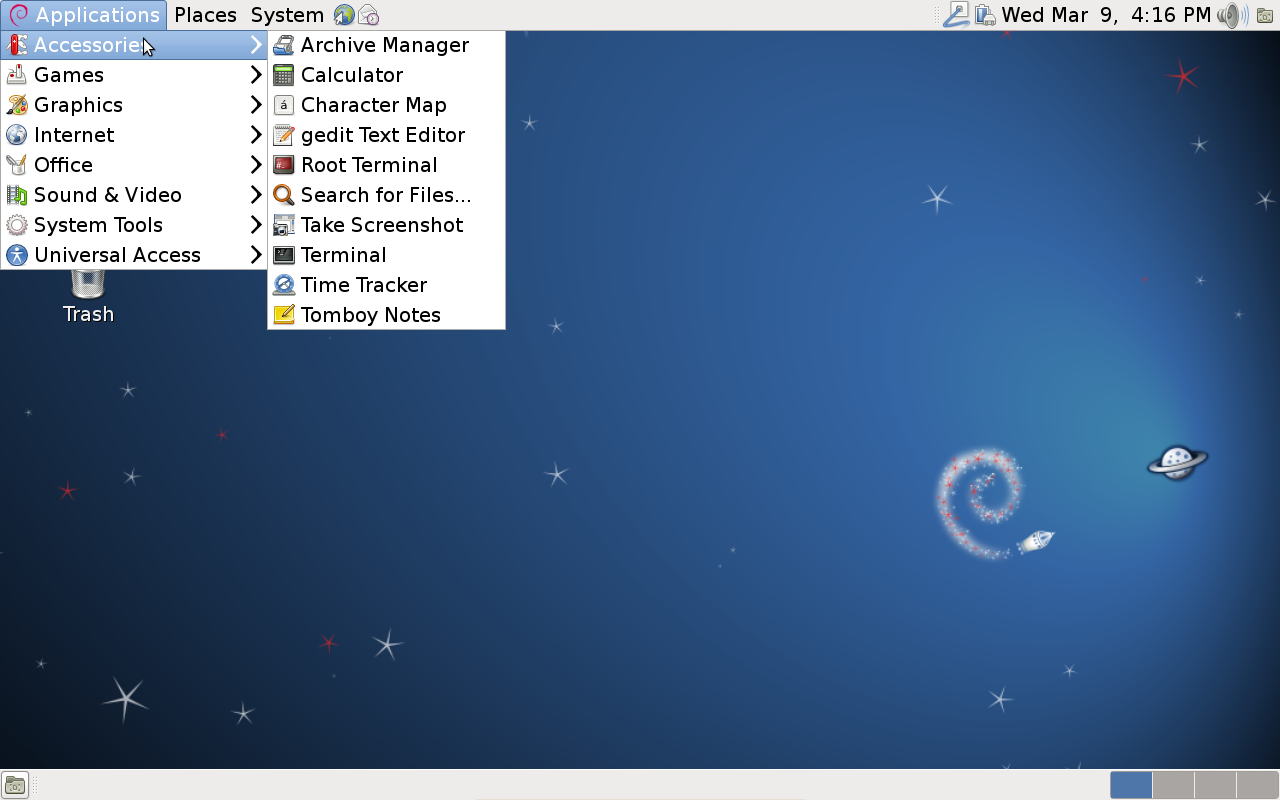This screenshot has width=1280, height=800.
Task: Open the Places menu
Action: point(205,15)
